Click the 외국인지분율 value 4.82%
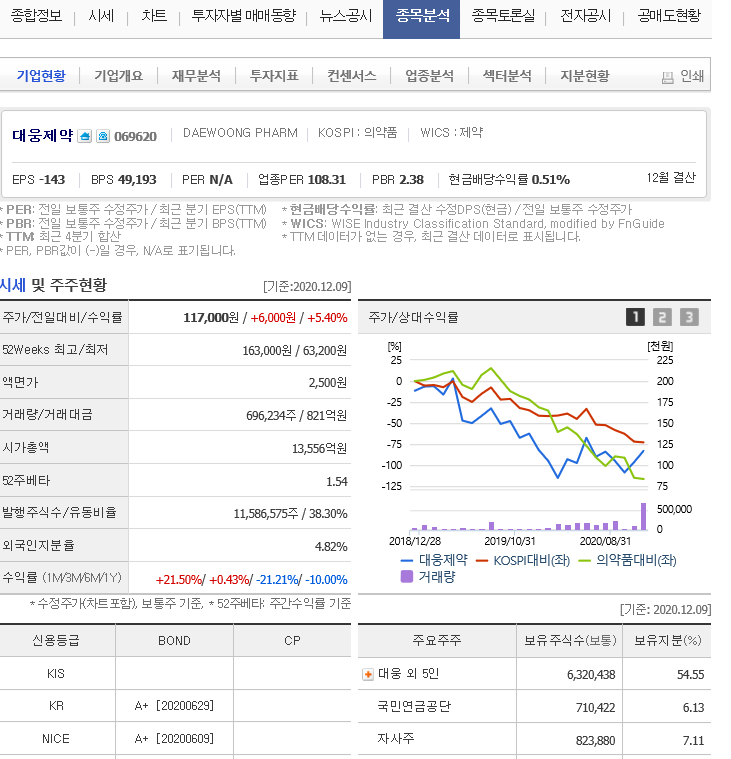Screen dimensions: 731x759 331,547
